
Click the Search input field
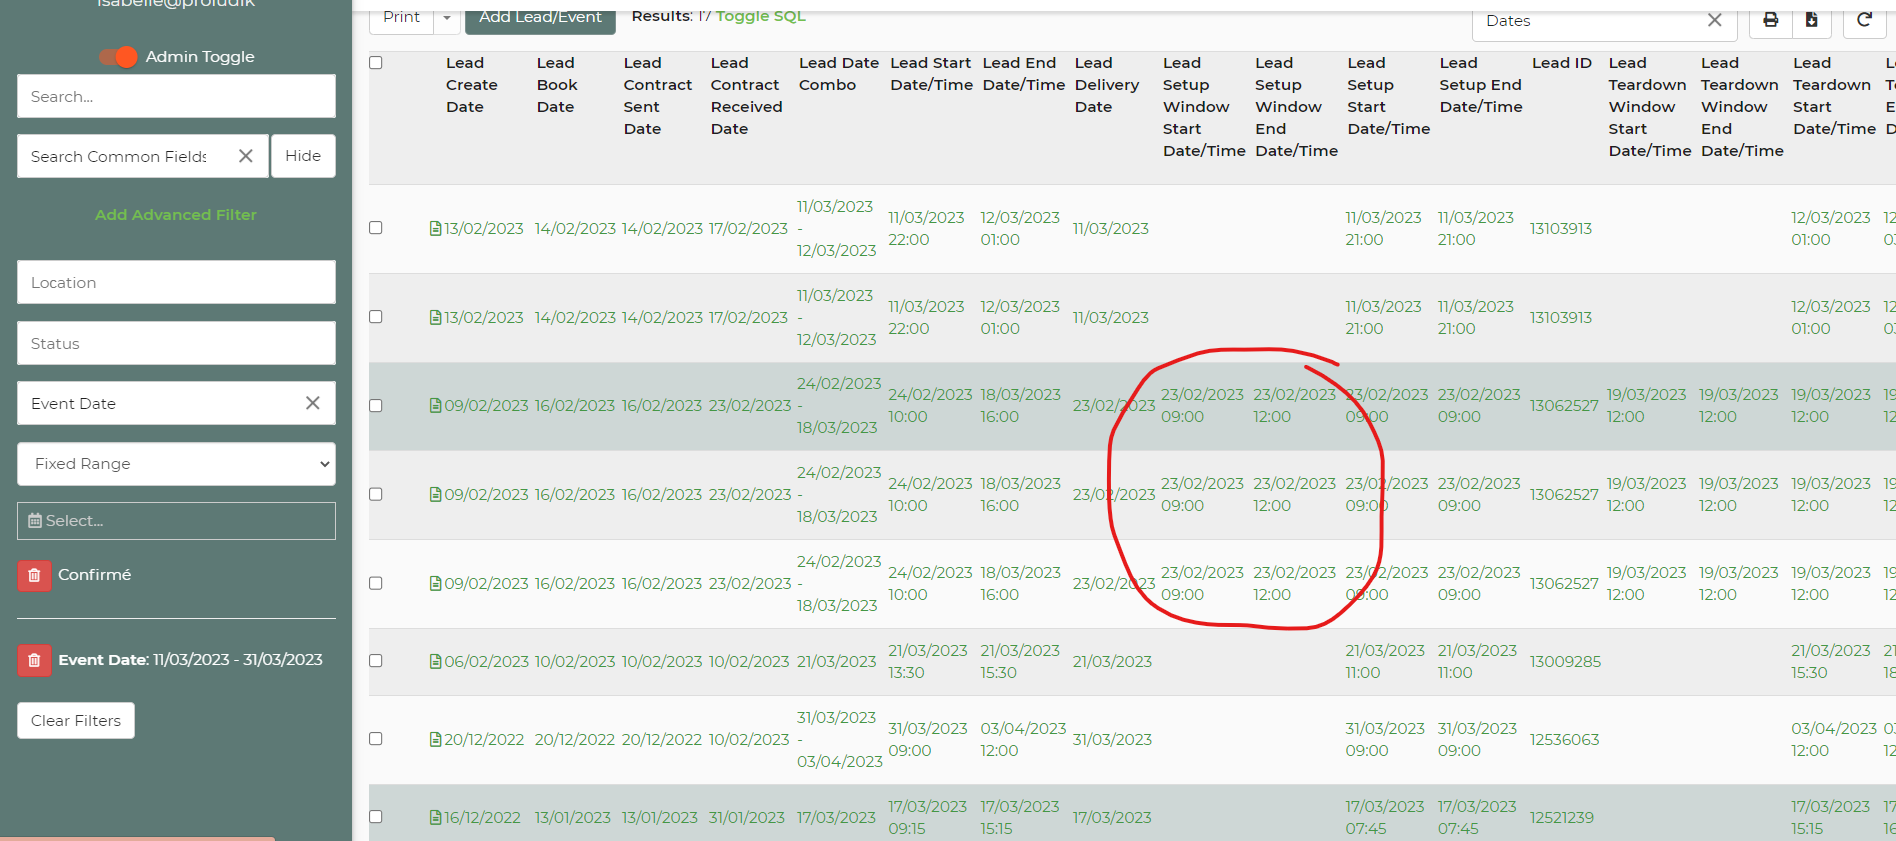click(176, 96)
